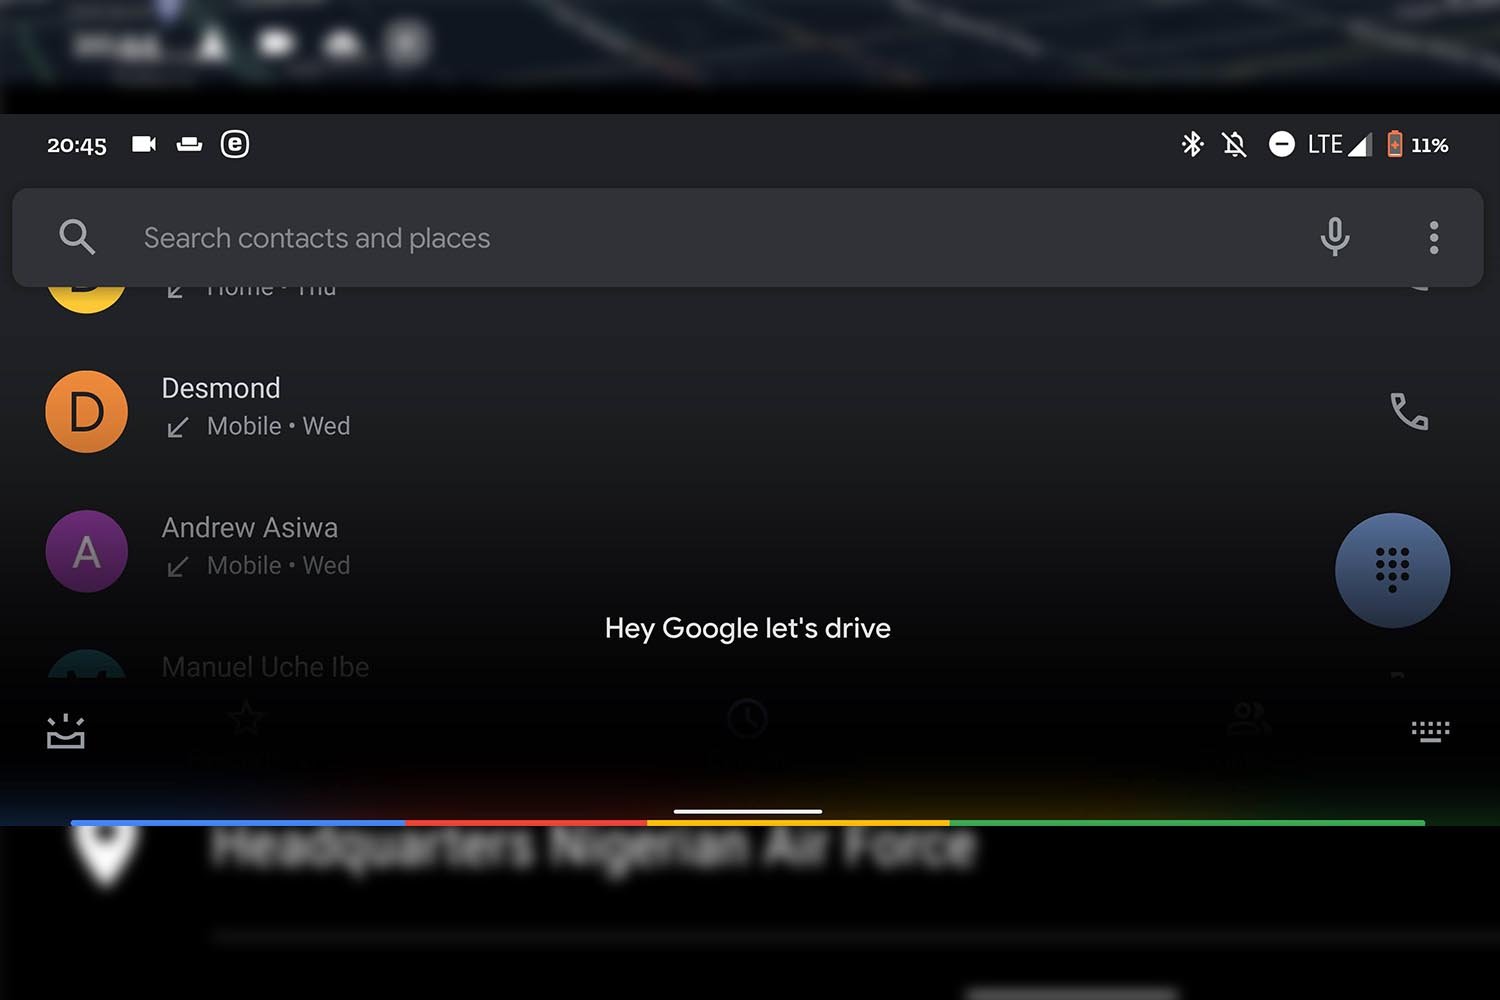
Task: Open the Assistant snapshot tray icon
Action: (66, 732)
